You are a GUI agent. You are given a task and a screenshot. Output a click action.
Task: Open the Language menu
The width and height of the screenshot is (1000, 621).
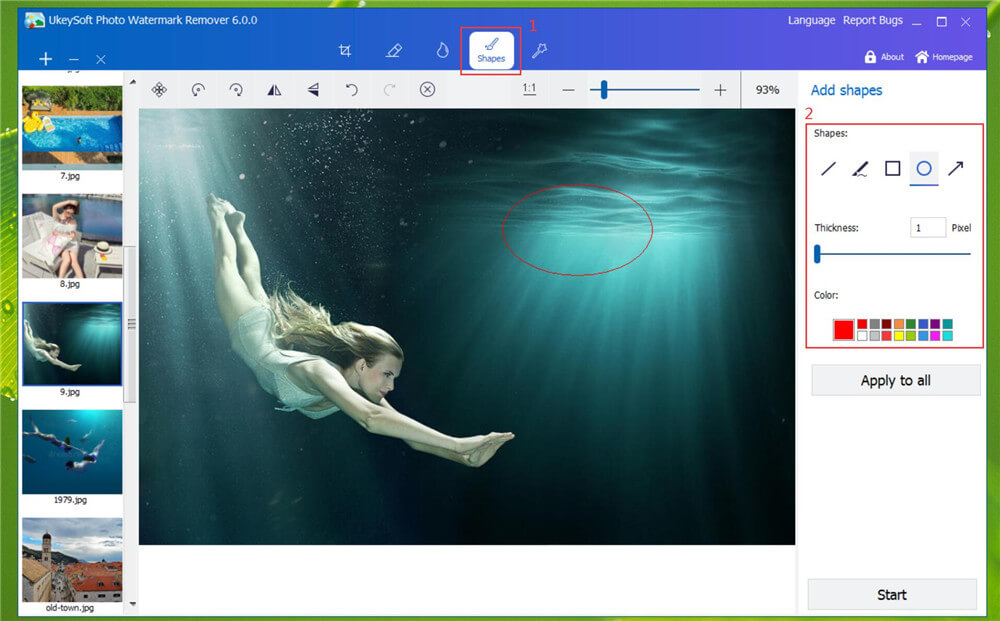[810, 20]
